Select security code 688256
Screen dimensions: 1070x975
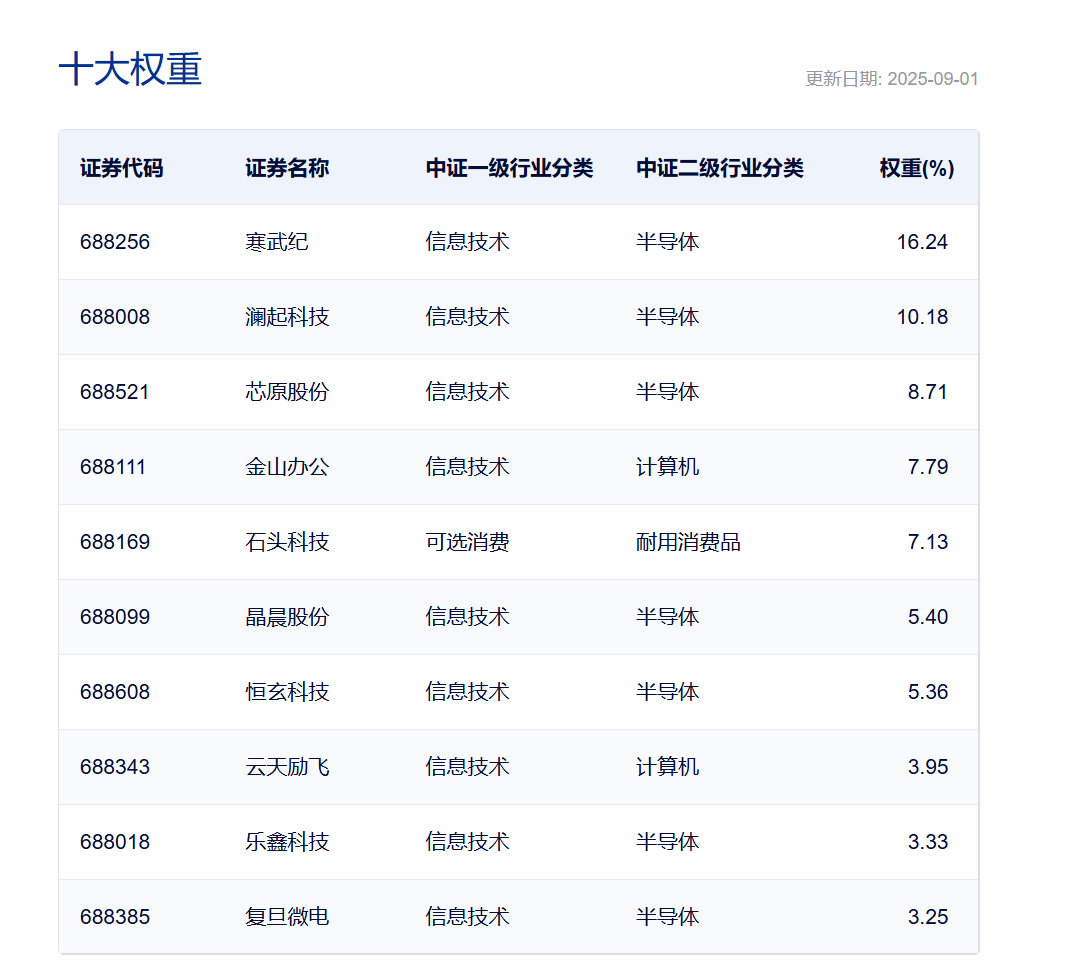(115, 242)
